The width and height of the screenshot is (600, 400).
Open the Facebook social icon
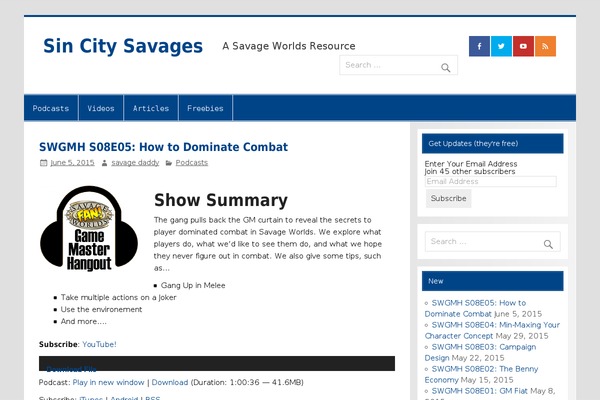pos(479,46)
